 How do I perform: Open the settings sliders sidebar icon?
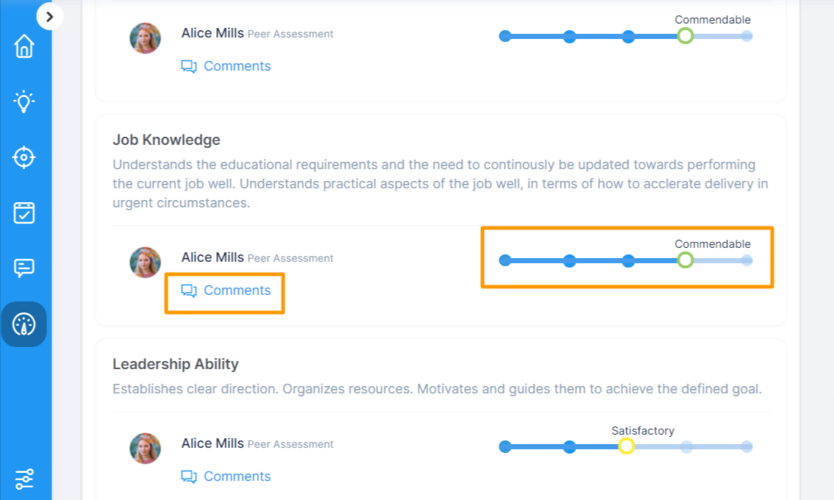pos(24,479)
